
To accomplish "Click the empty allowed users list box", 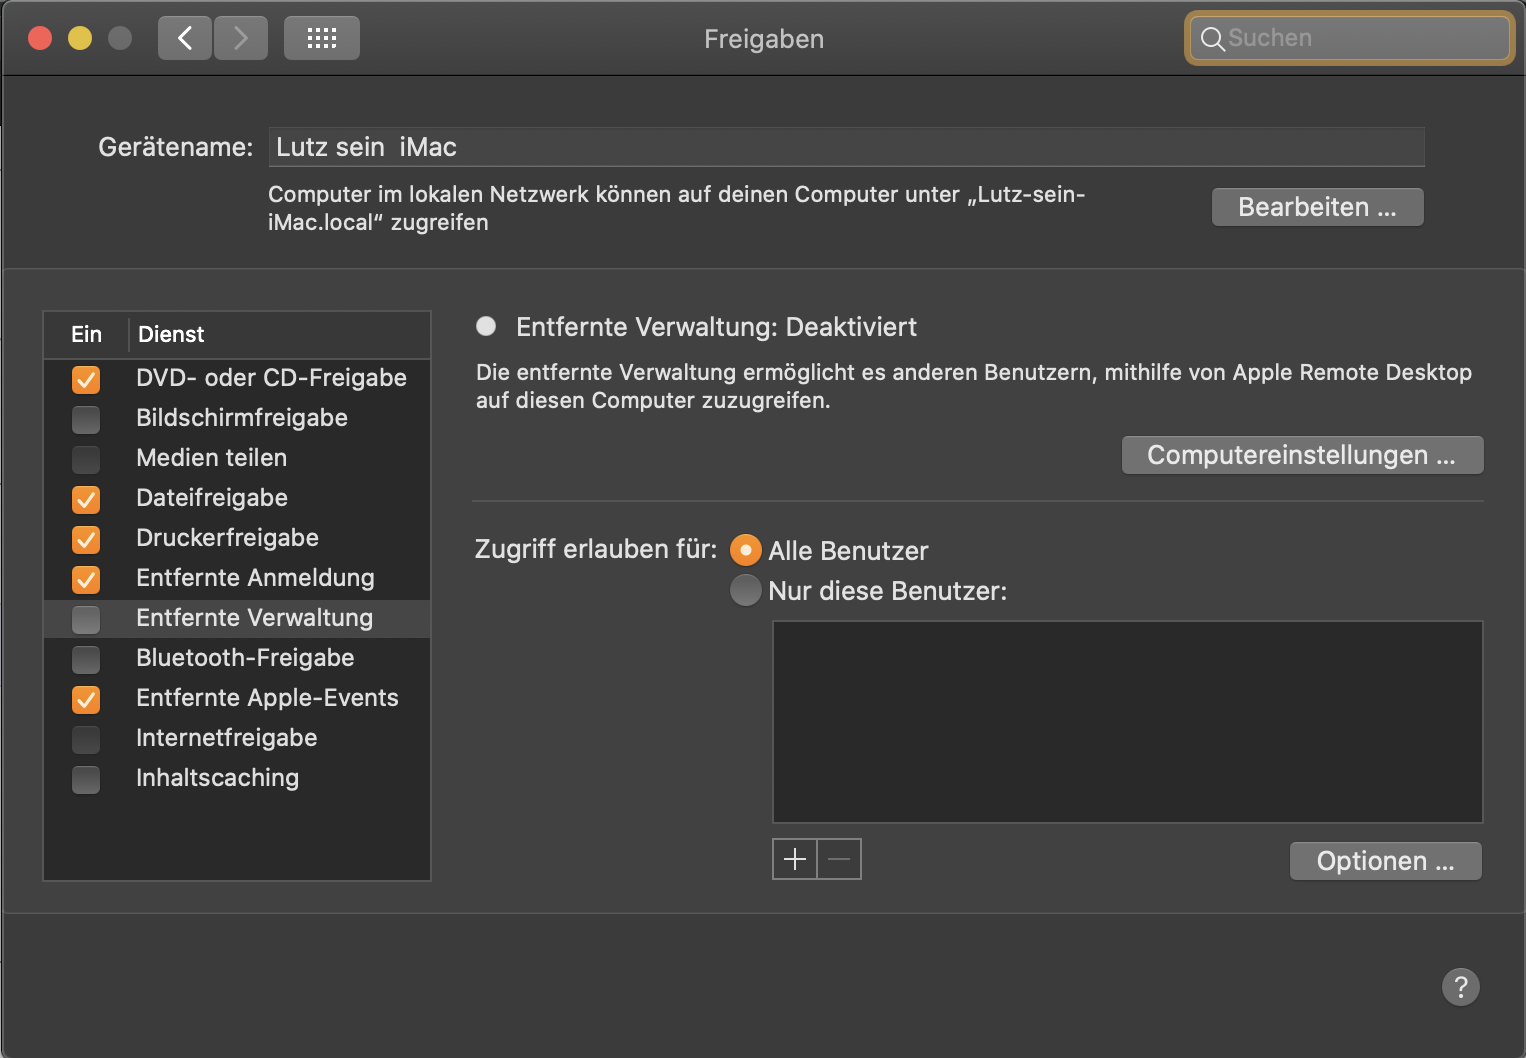I will 1127,722.
